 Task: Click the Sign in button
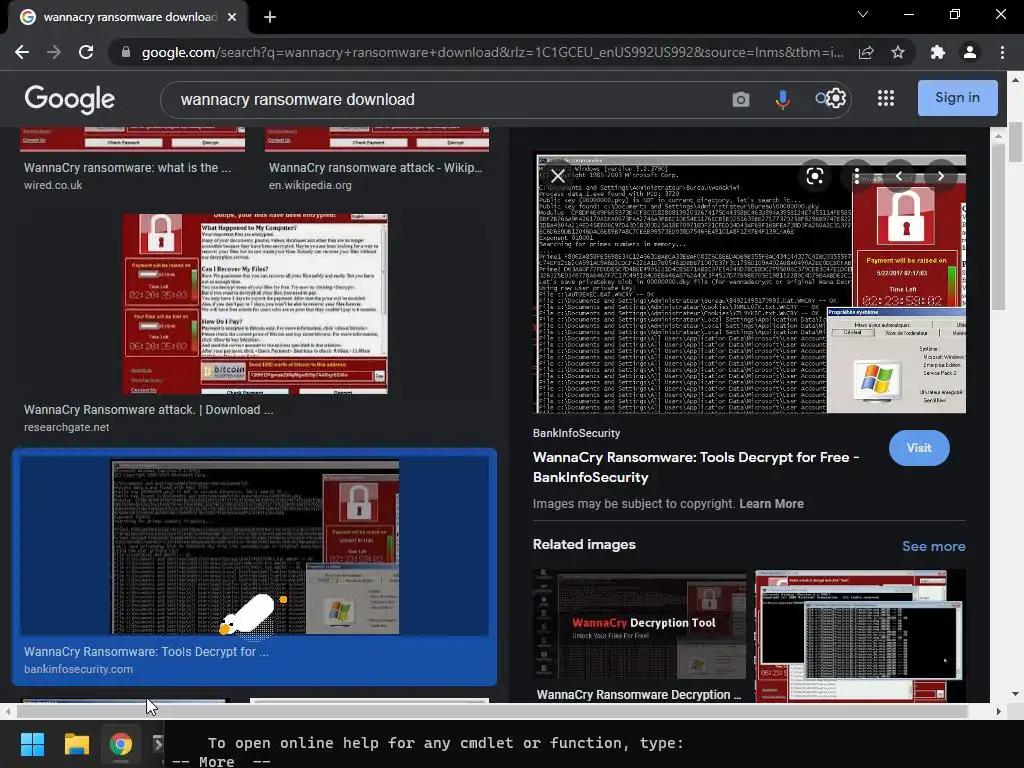coord(957,97)
